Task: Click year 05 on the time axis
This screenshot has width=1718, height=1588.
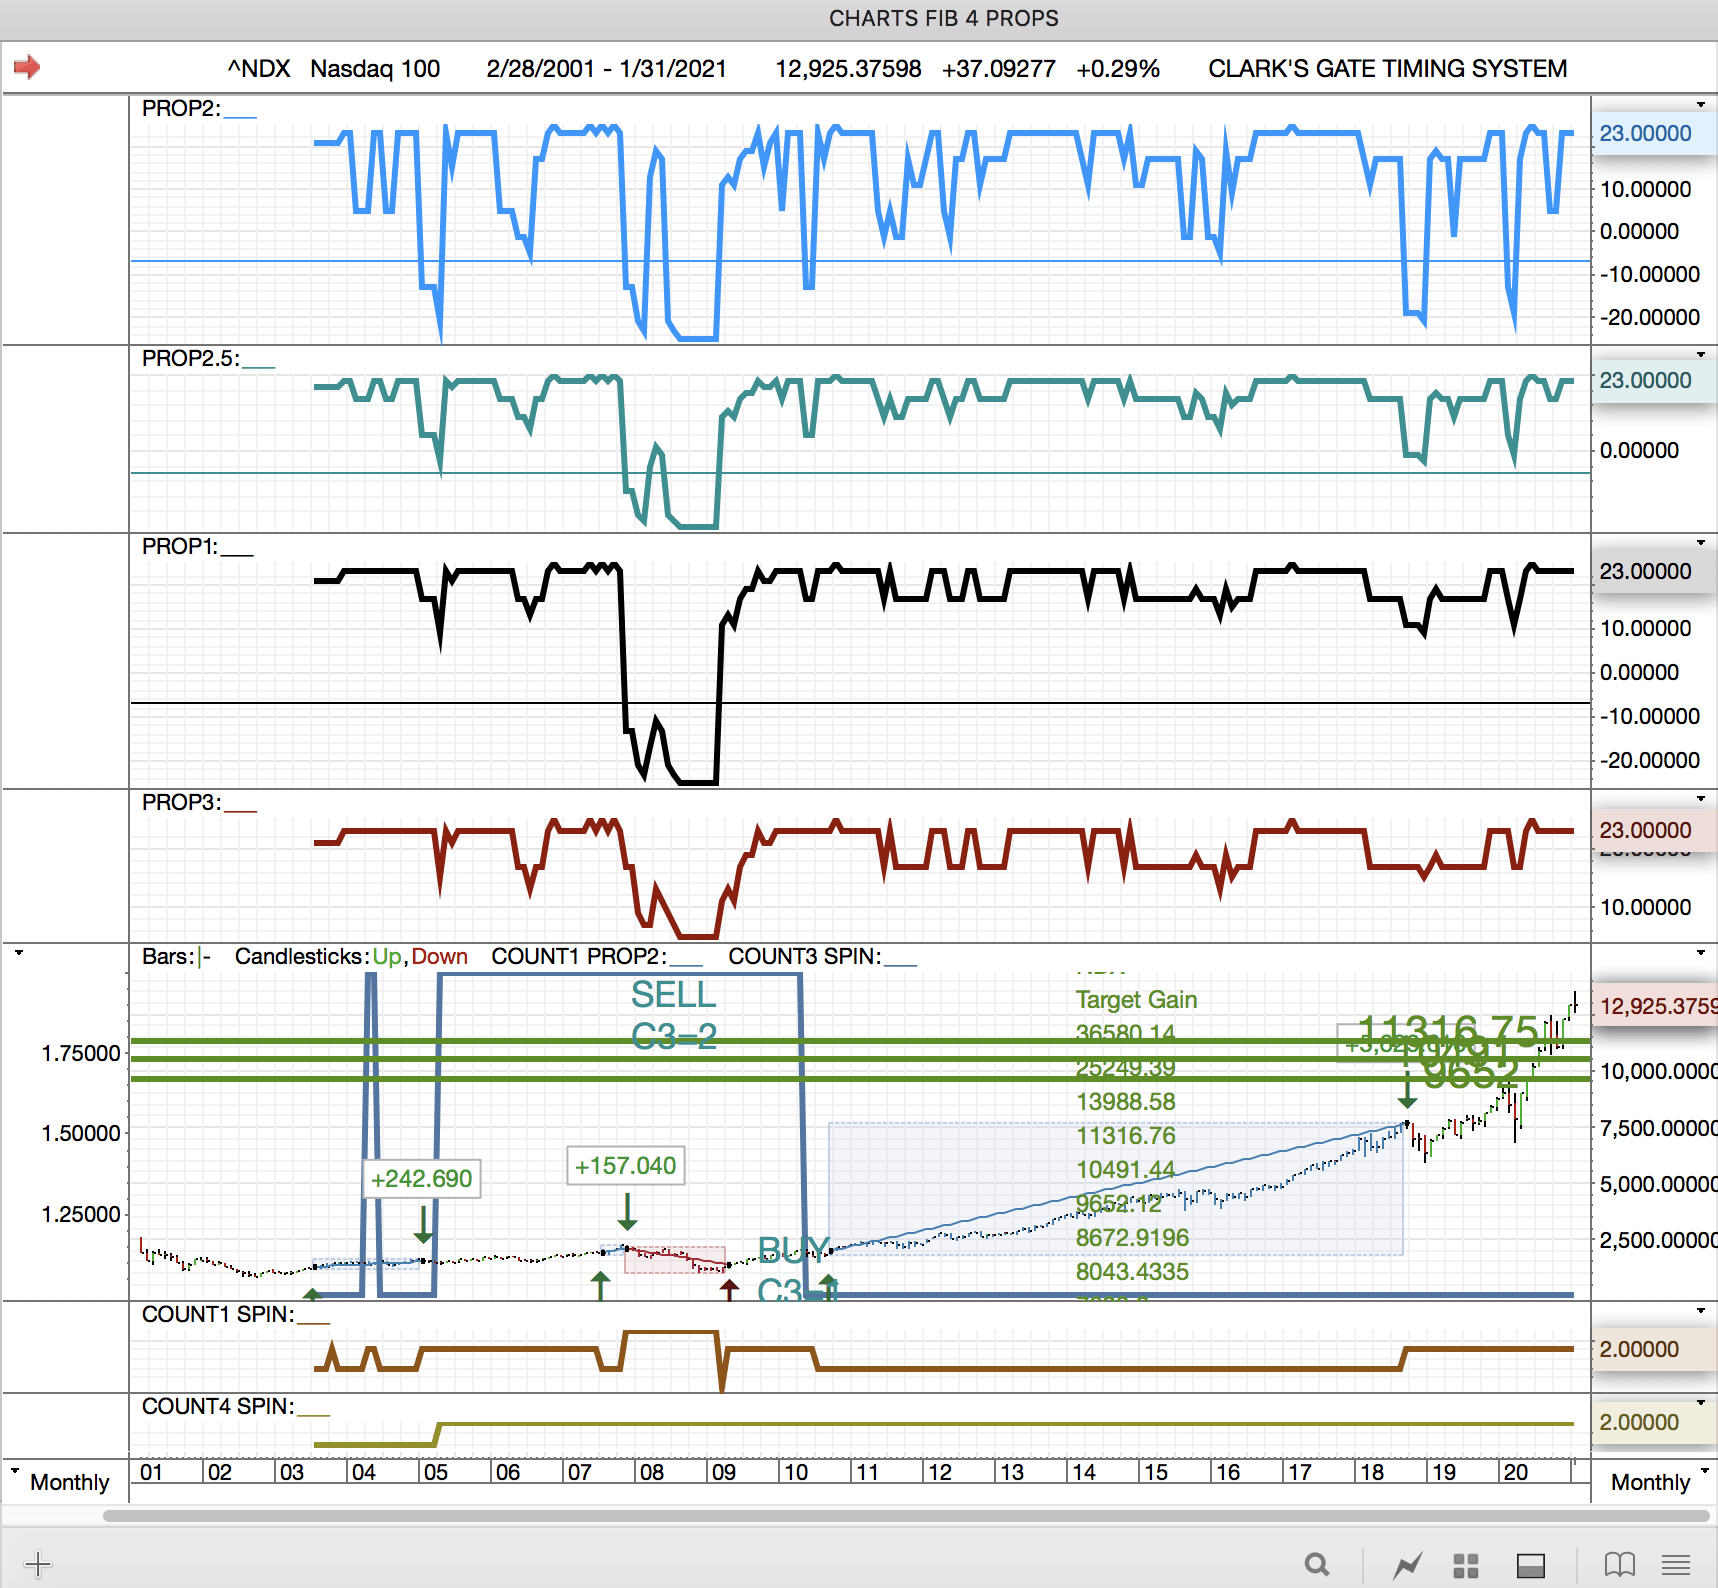Action: (436, 1472)
